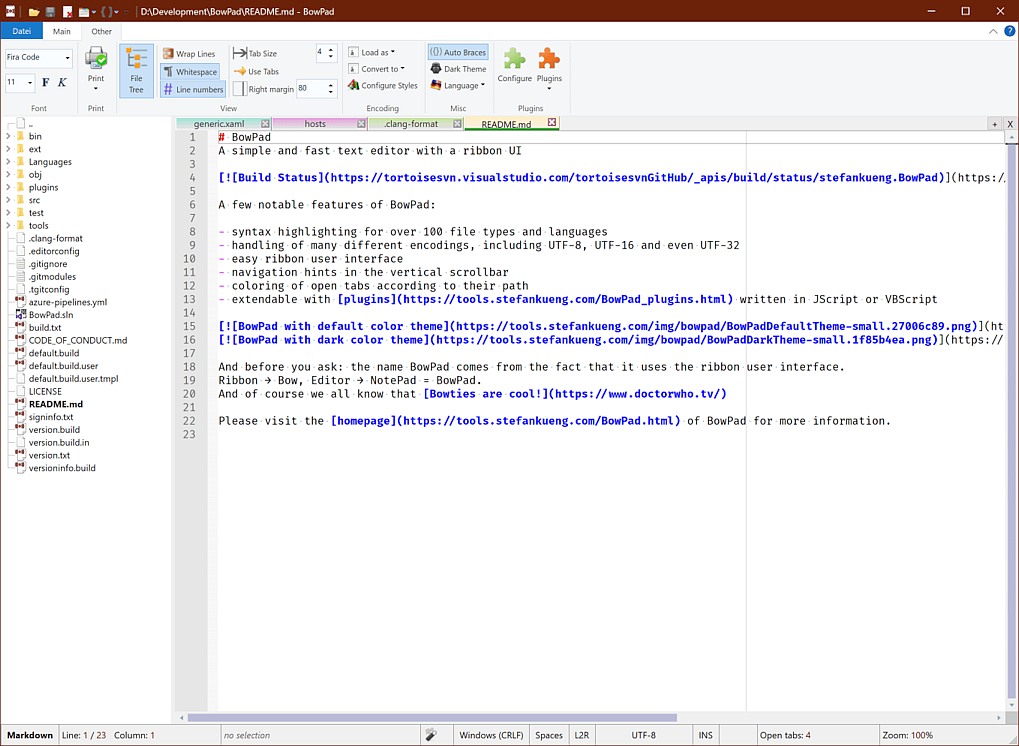The image size is (1019, 746).
Task: Click the close document icon in quick access toolbar
Action: 68,12
